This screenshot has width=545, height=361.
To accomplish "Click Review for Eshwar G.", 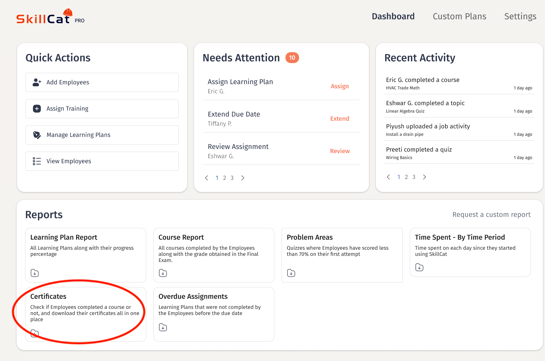I will click(x=340, y=151).
